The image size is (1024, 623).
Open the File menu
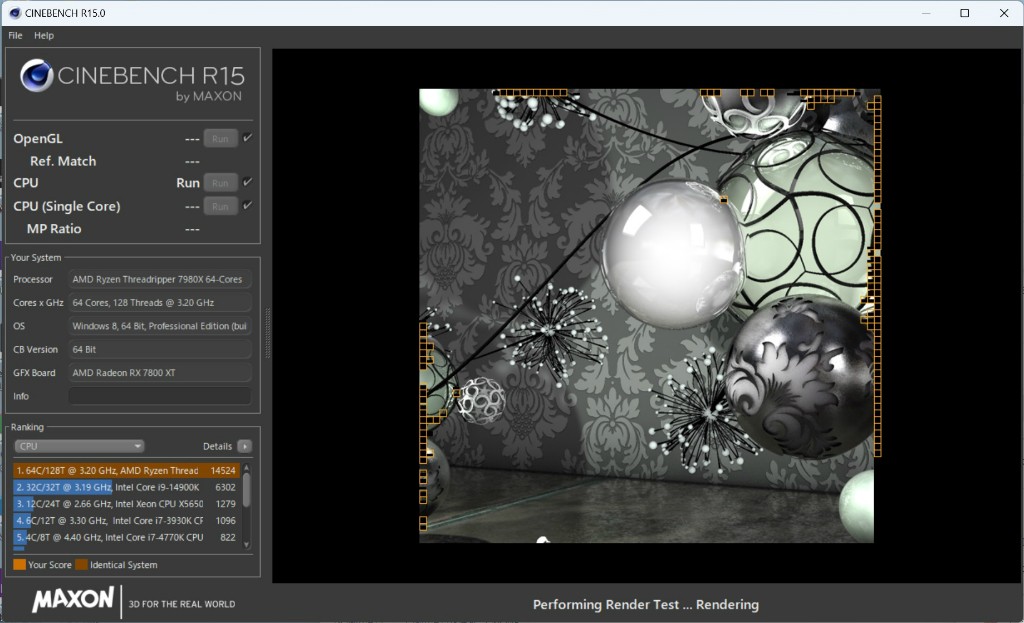pyautogui.click(x=15, y=35)
